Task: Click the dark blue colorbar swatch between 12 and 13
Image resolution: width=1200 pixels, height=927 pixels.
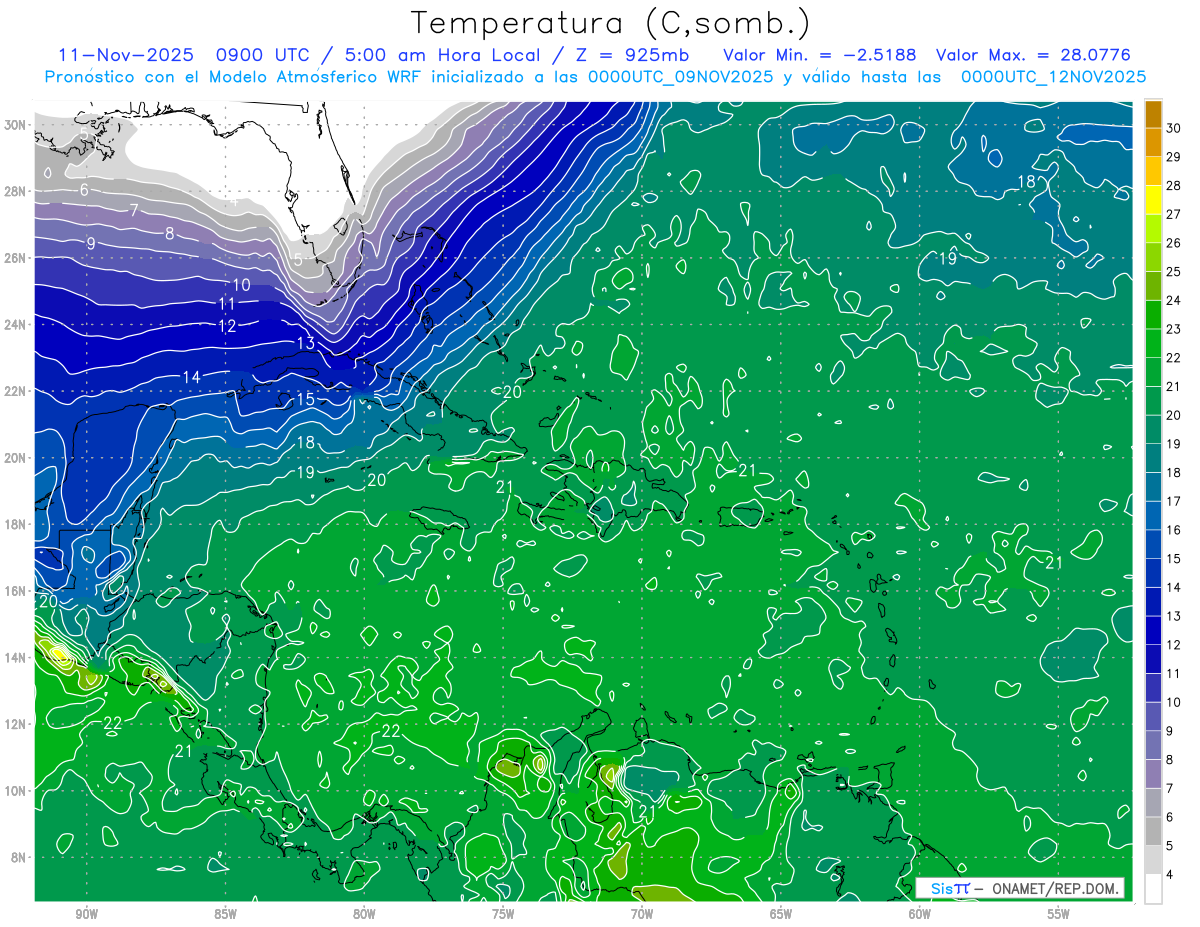Action: 1153,631
